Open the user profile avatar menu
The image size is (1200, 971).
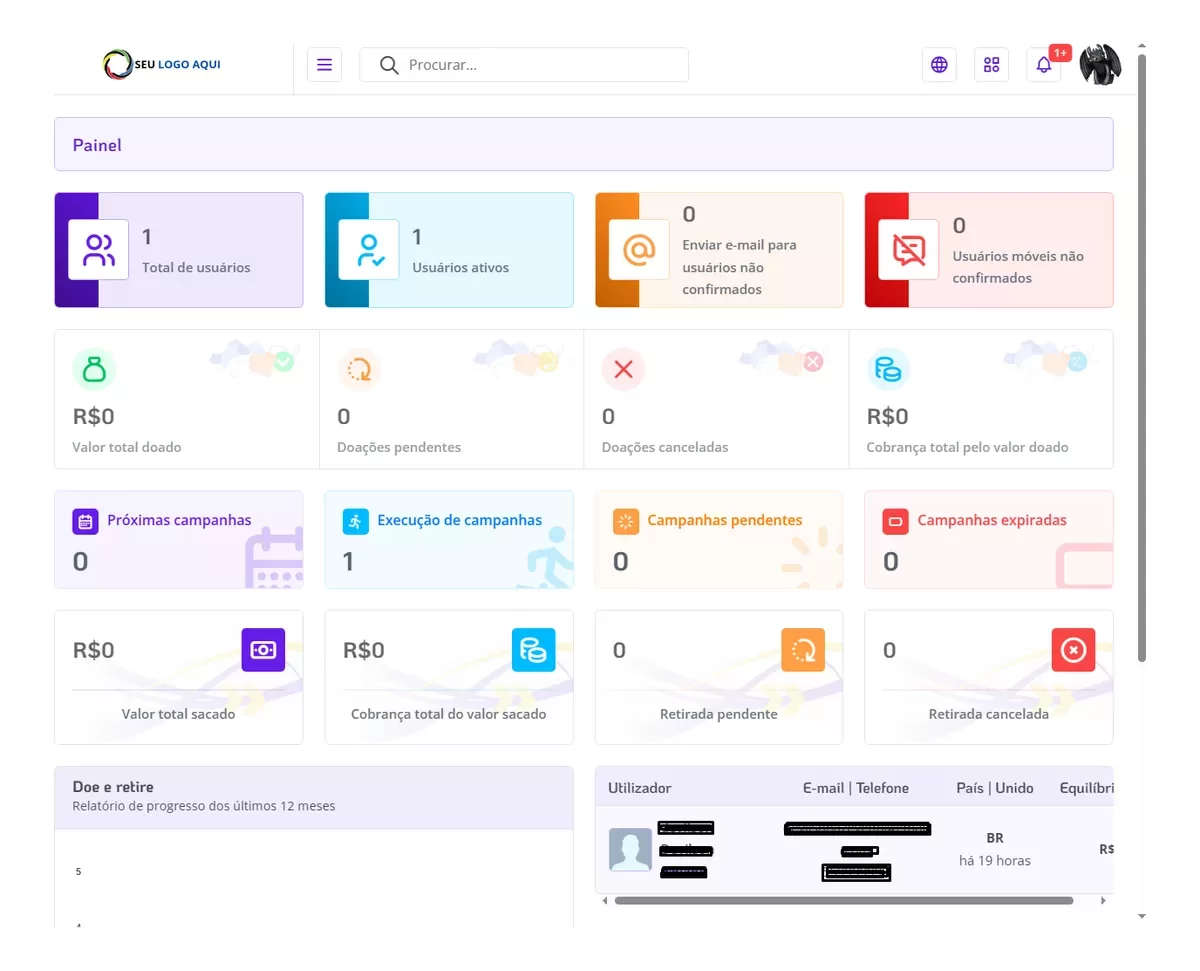pyautogui.click(x=1100, y=65)
